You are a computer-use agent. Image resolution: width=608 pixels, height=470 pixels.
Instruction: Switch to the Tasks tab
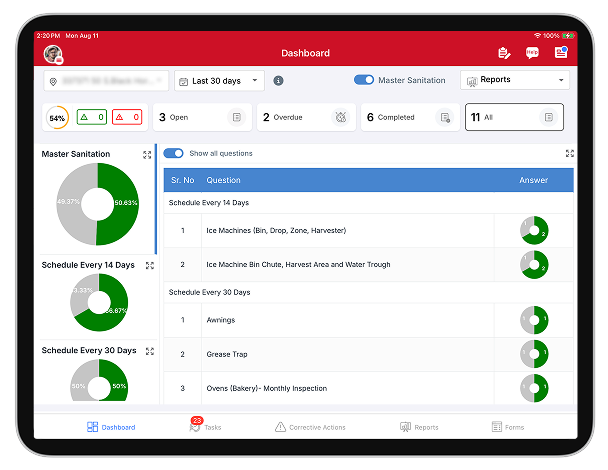(205, 427)
